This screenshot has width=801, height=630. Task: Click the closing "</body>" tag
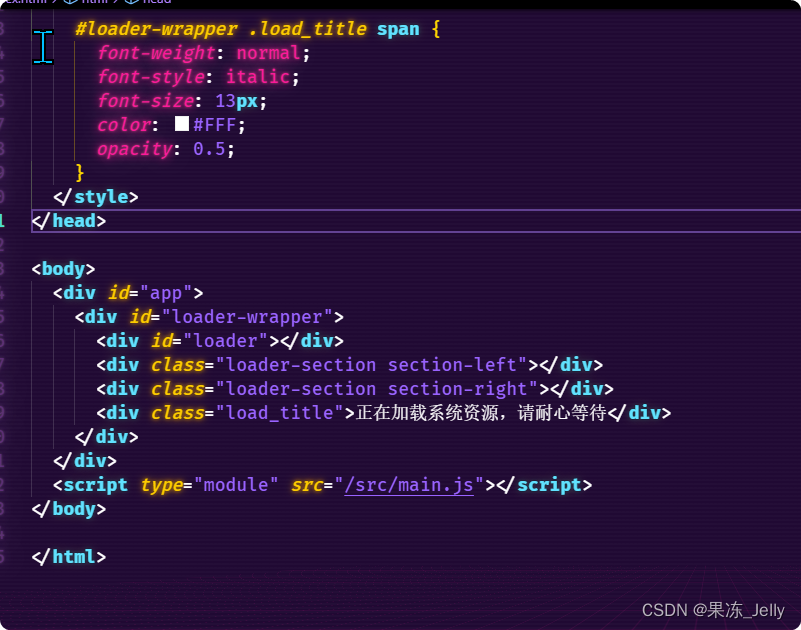click(x=68, y=509)
